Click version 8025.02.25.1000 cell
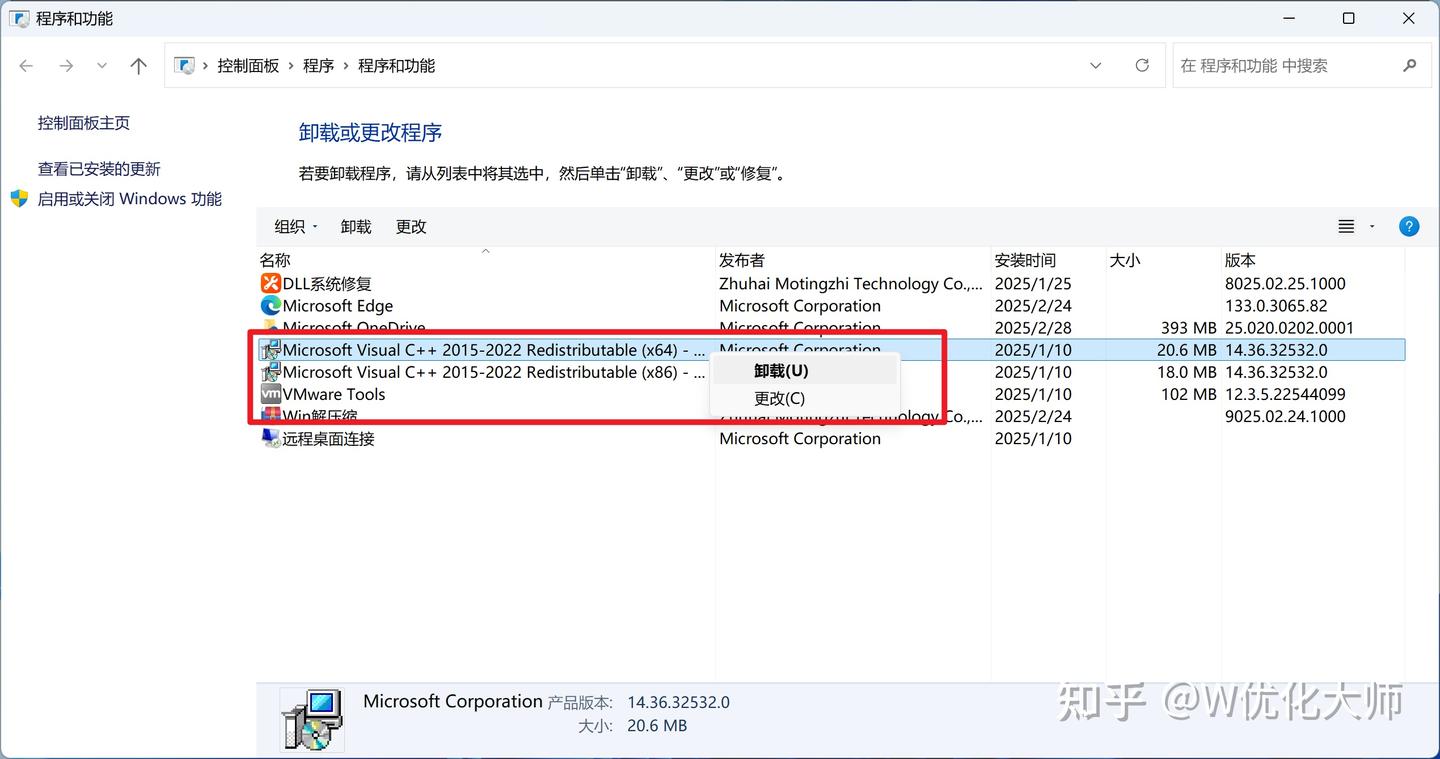Image resolution: width=1440 pixels, height=759 pixels. click(1285, 284)
